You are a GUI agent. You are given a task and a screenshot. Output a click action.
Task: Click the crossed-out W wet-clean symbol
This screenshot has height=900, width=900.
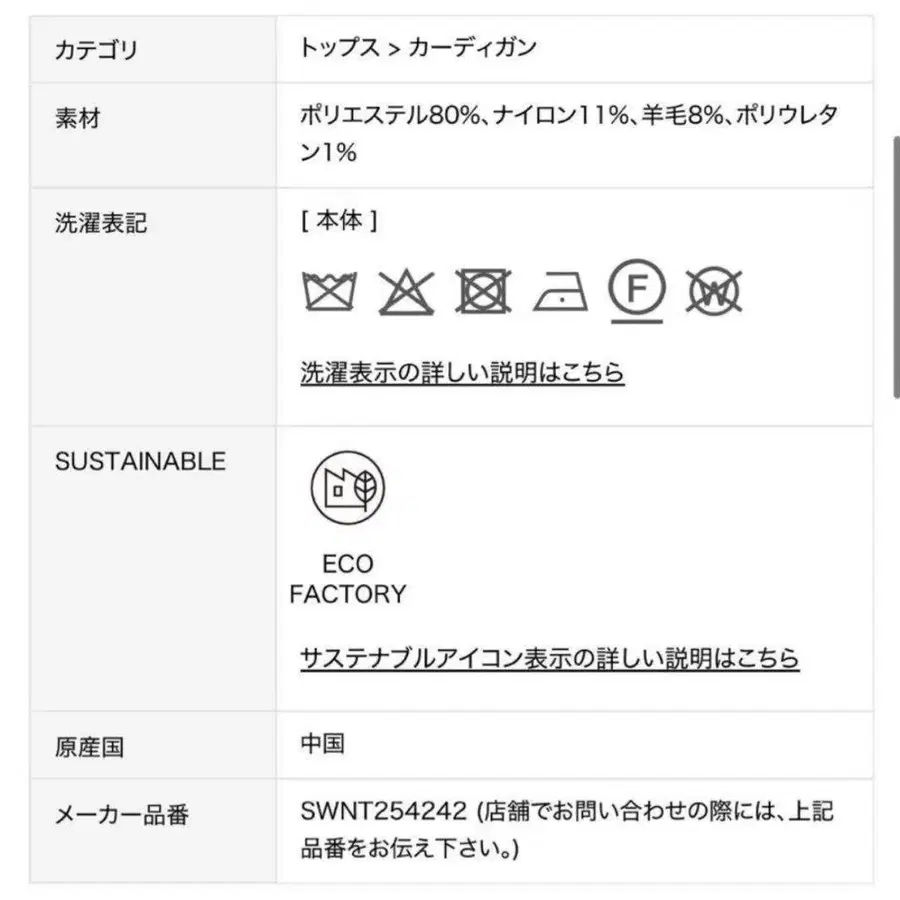point(714,292)
